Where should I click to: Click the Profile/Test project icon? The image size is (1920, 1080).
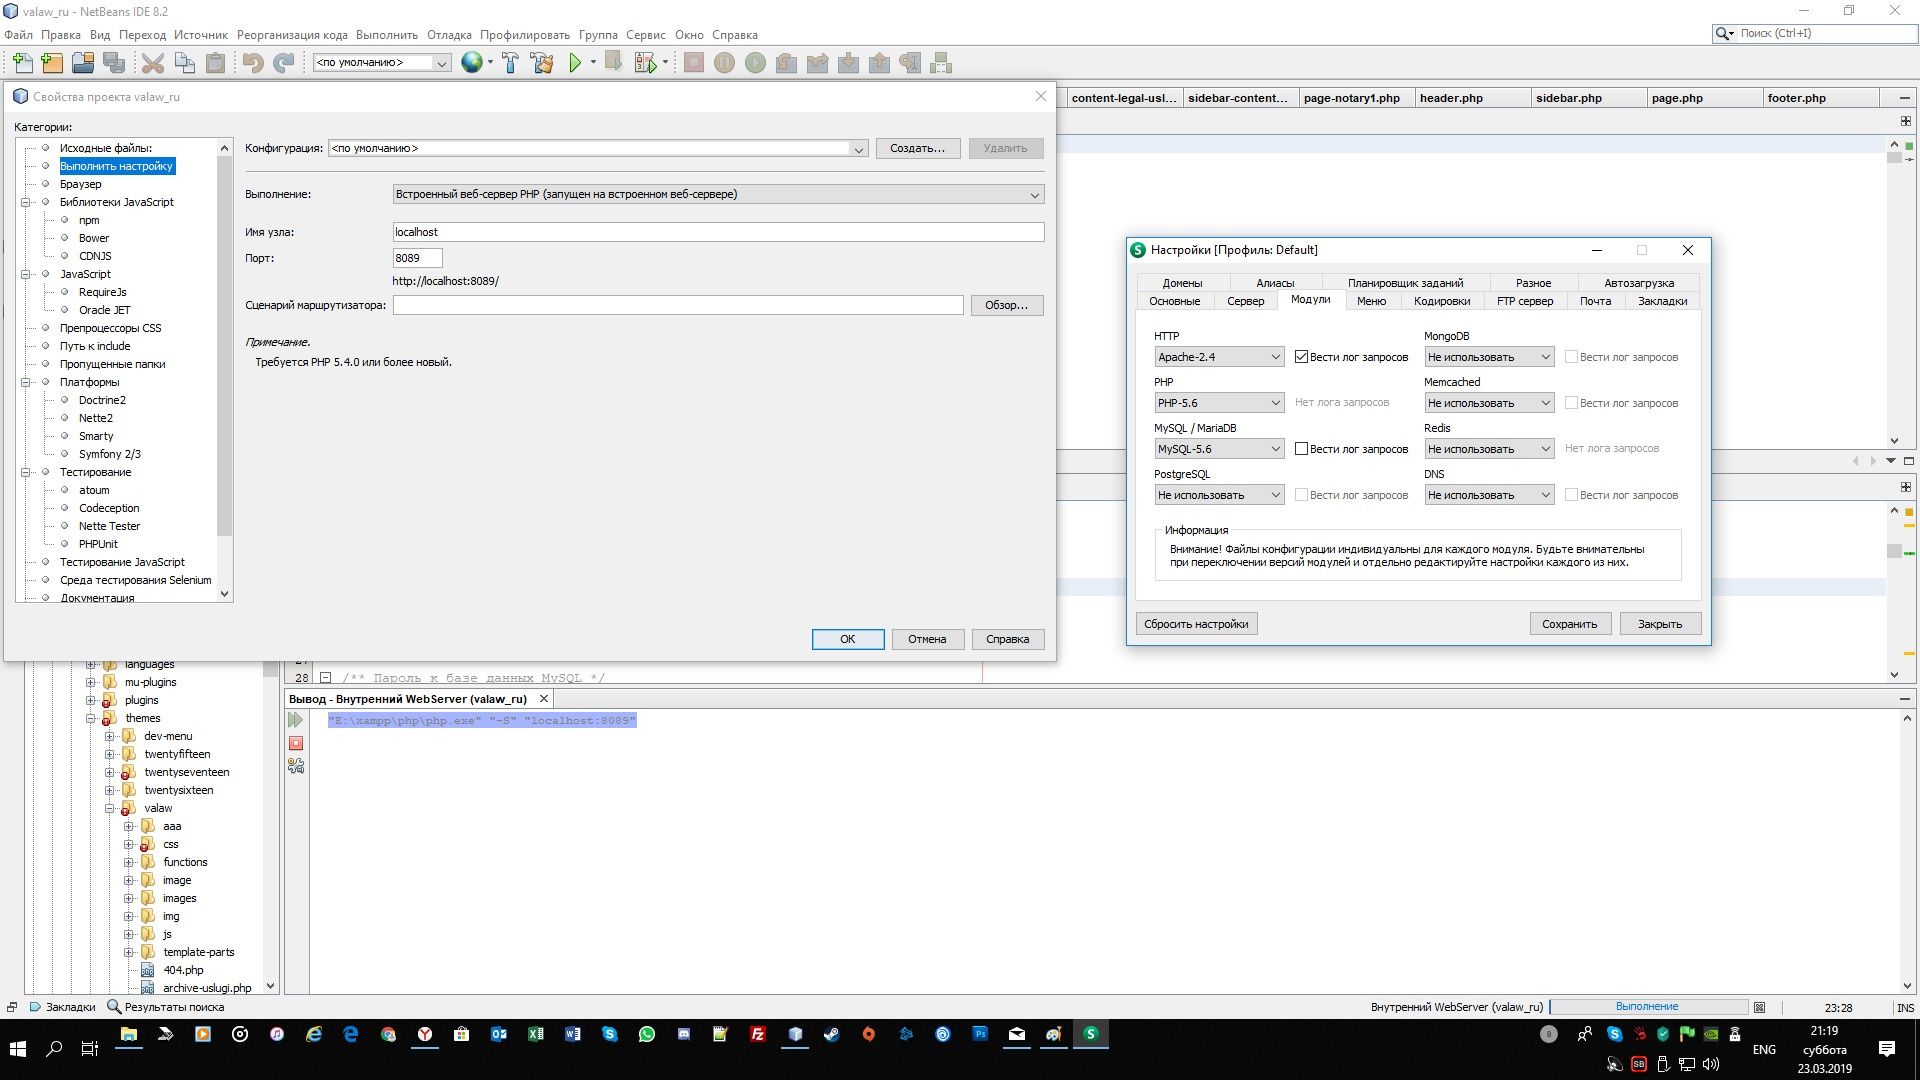[646, 63]
